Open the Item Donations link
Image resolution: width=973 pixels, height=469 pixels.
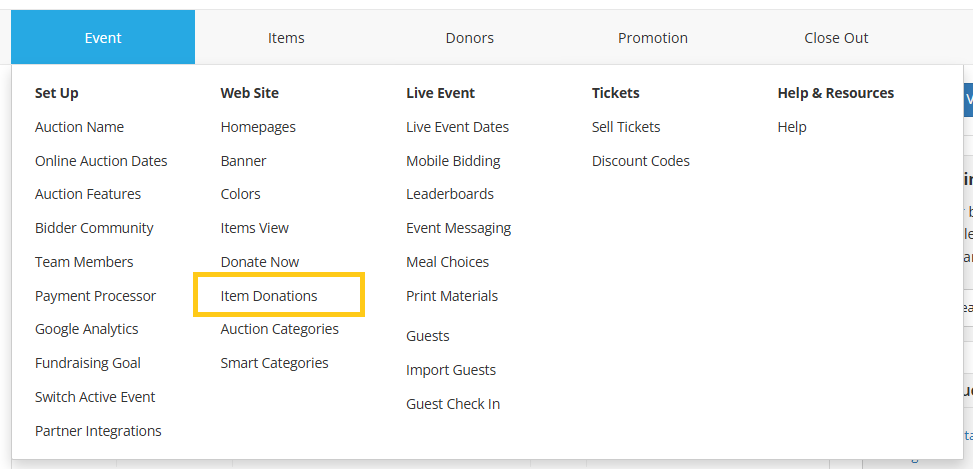point(269,296)
